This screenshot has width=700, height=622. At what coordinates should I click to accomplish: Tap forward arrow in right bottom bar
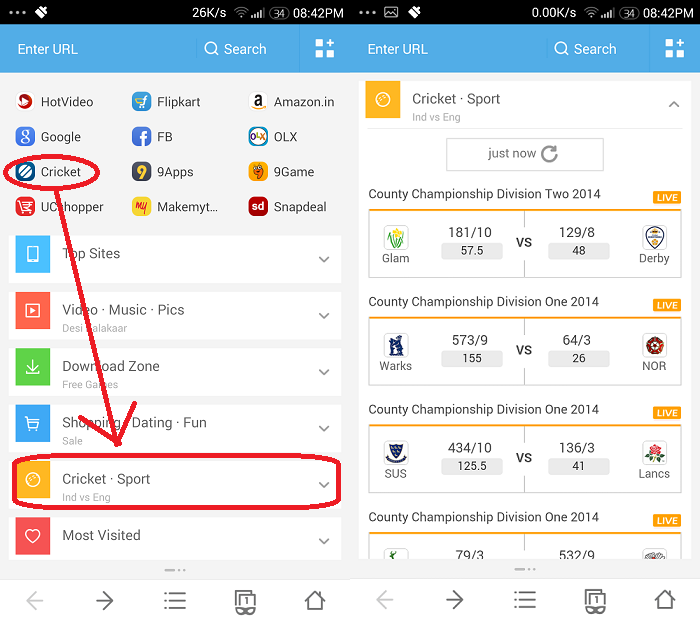click(455, 600)
